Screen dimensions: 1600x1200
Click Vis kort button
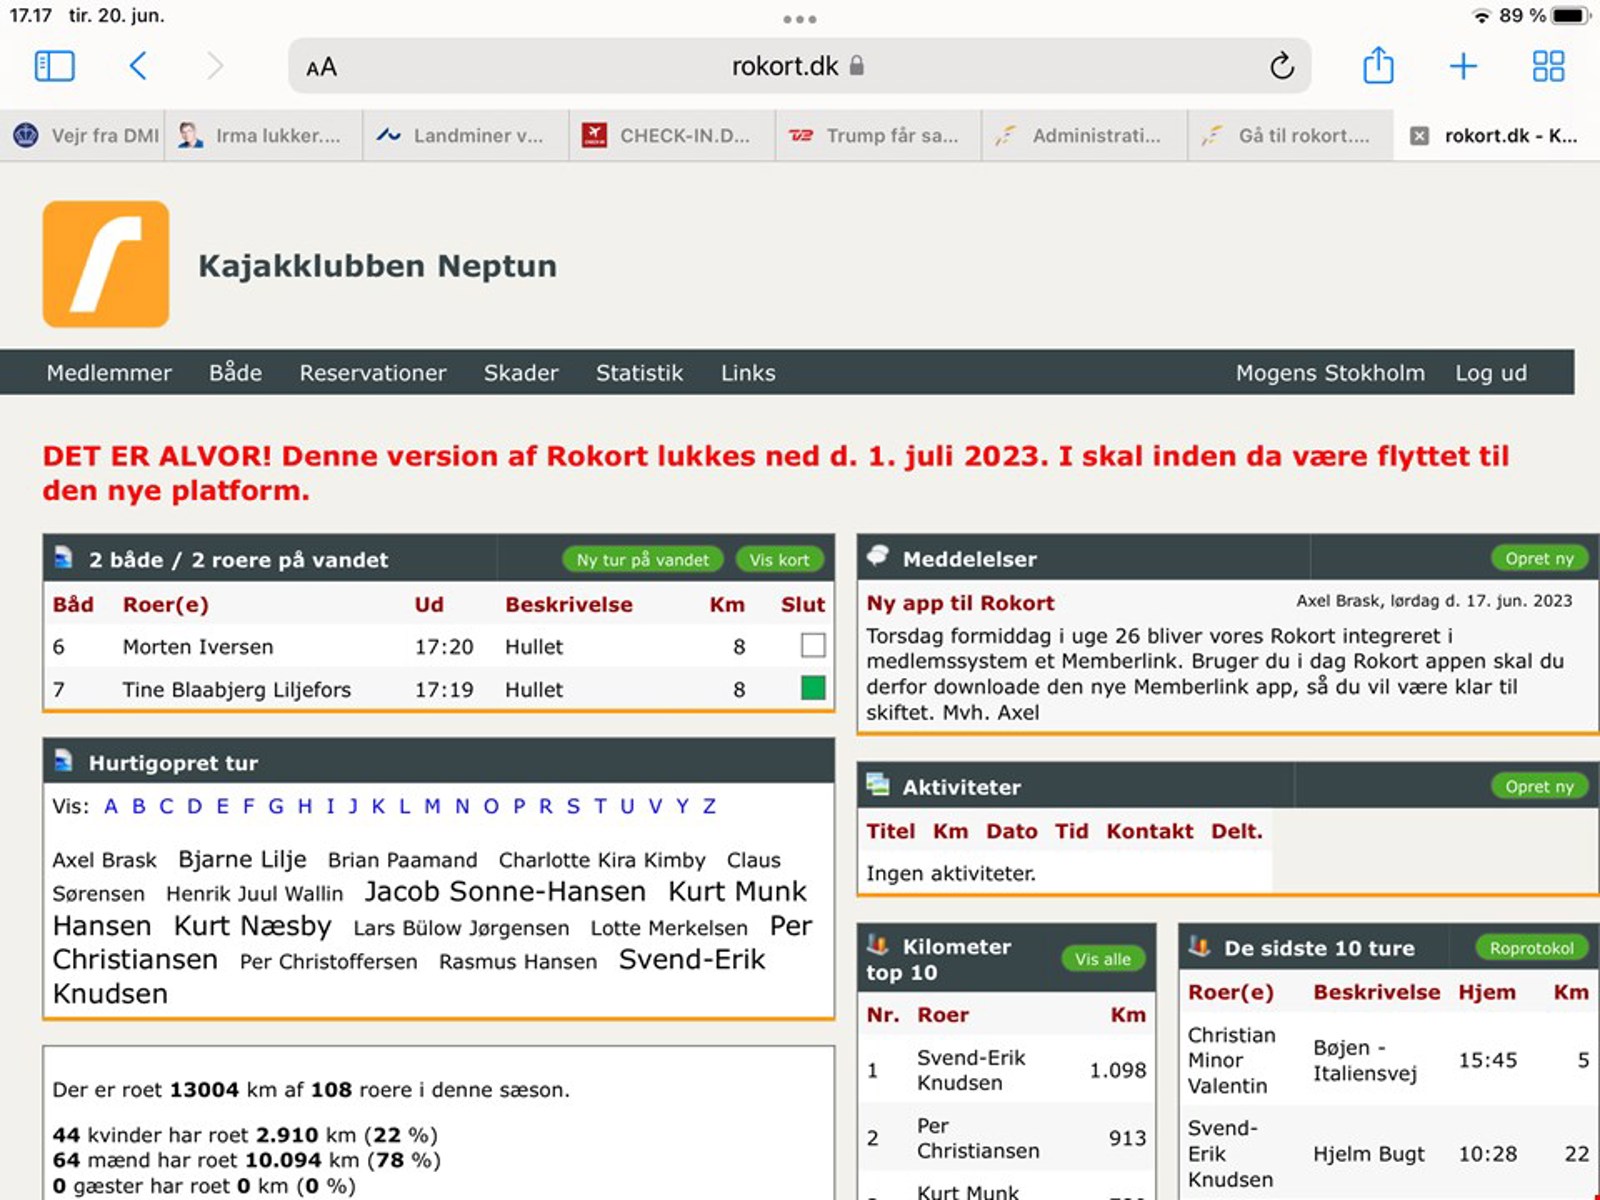tap(779, 560)
